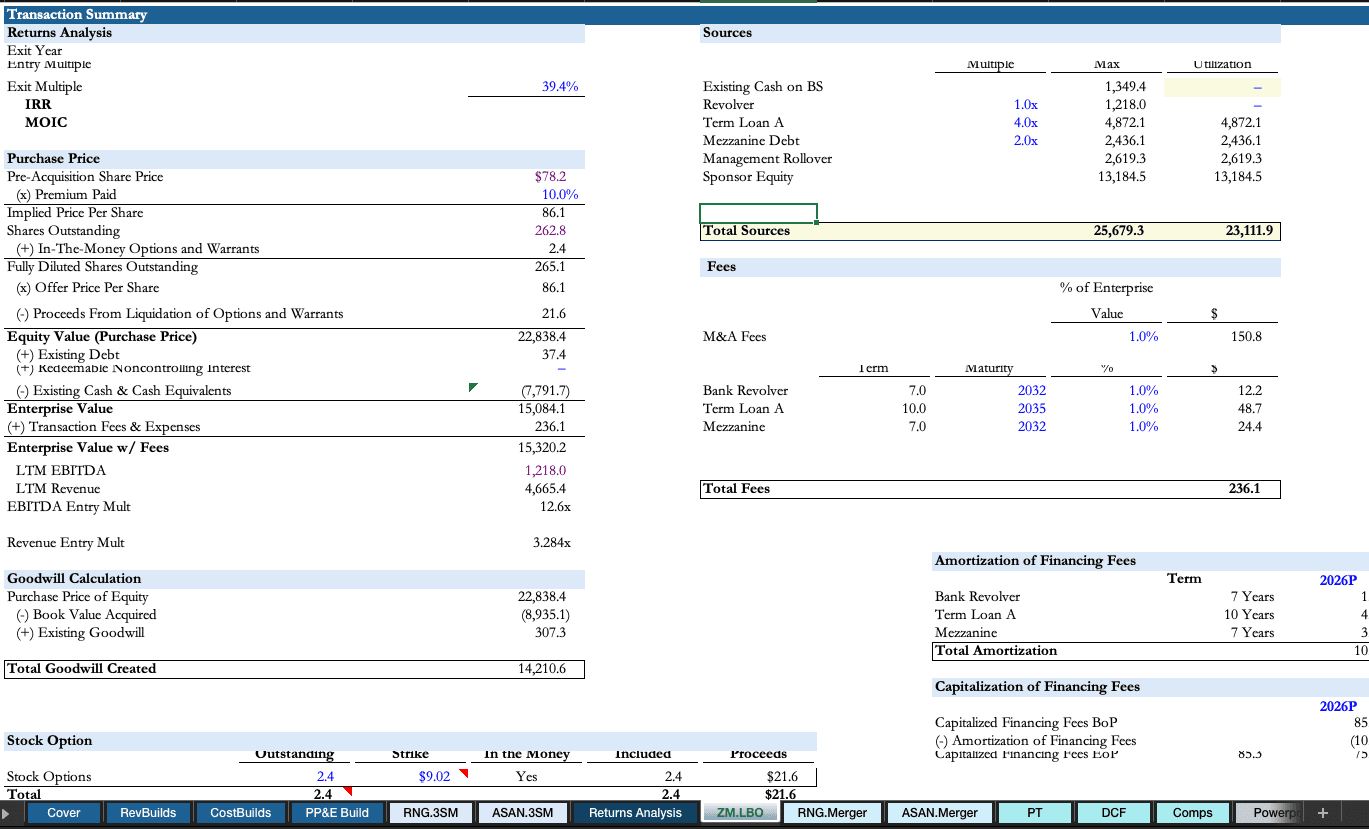
Task: Select the PP&E Build sheet tab
Action: 337,813
